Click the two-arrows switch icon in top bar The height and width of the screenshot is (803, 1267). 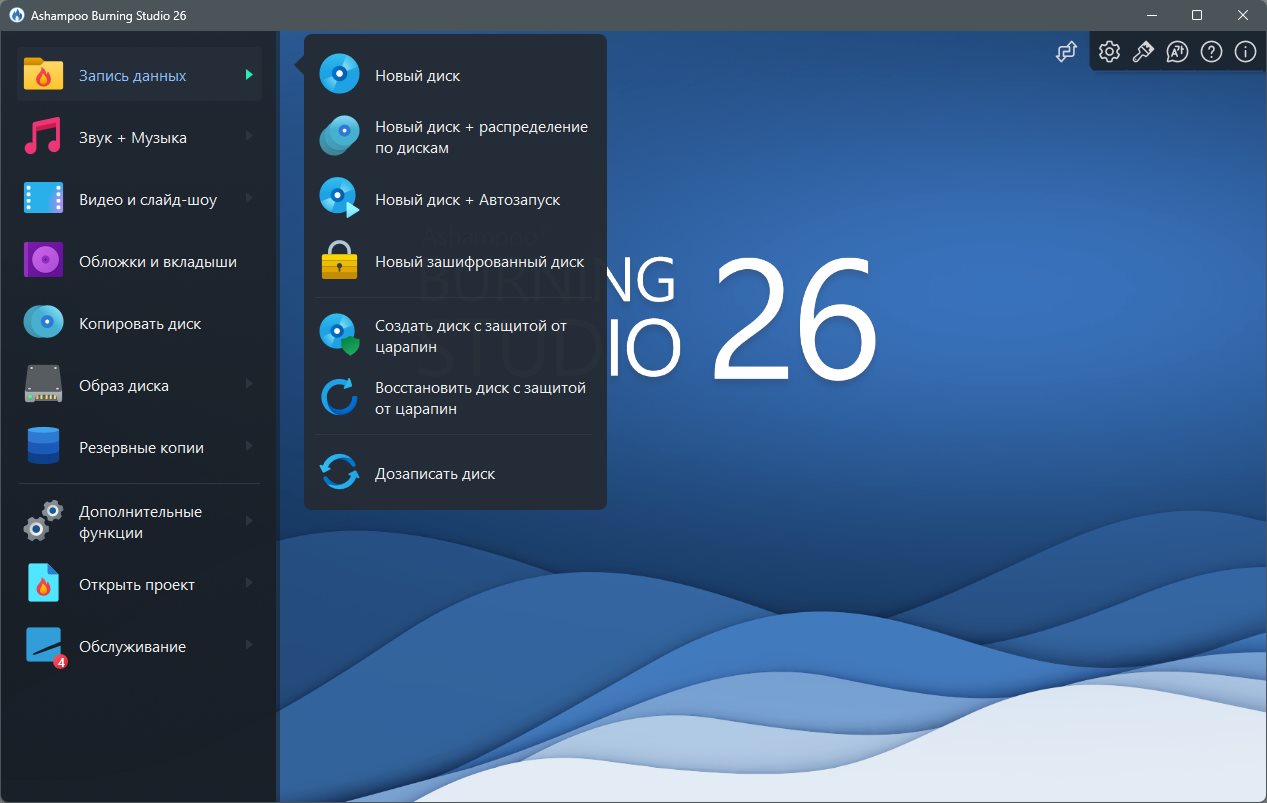point(1066,52)
